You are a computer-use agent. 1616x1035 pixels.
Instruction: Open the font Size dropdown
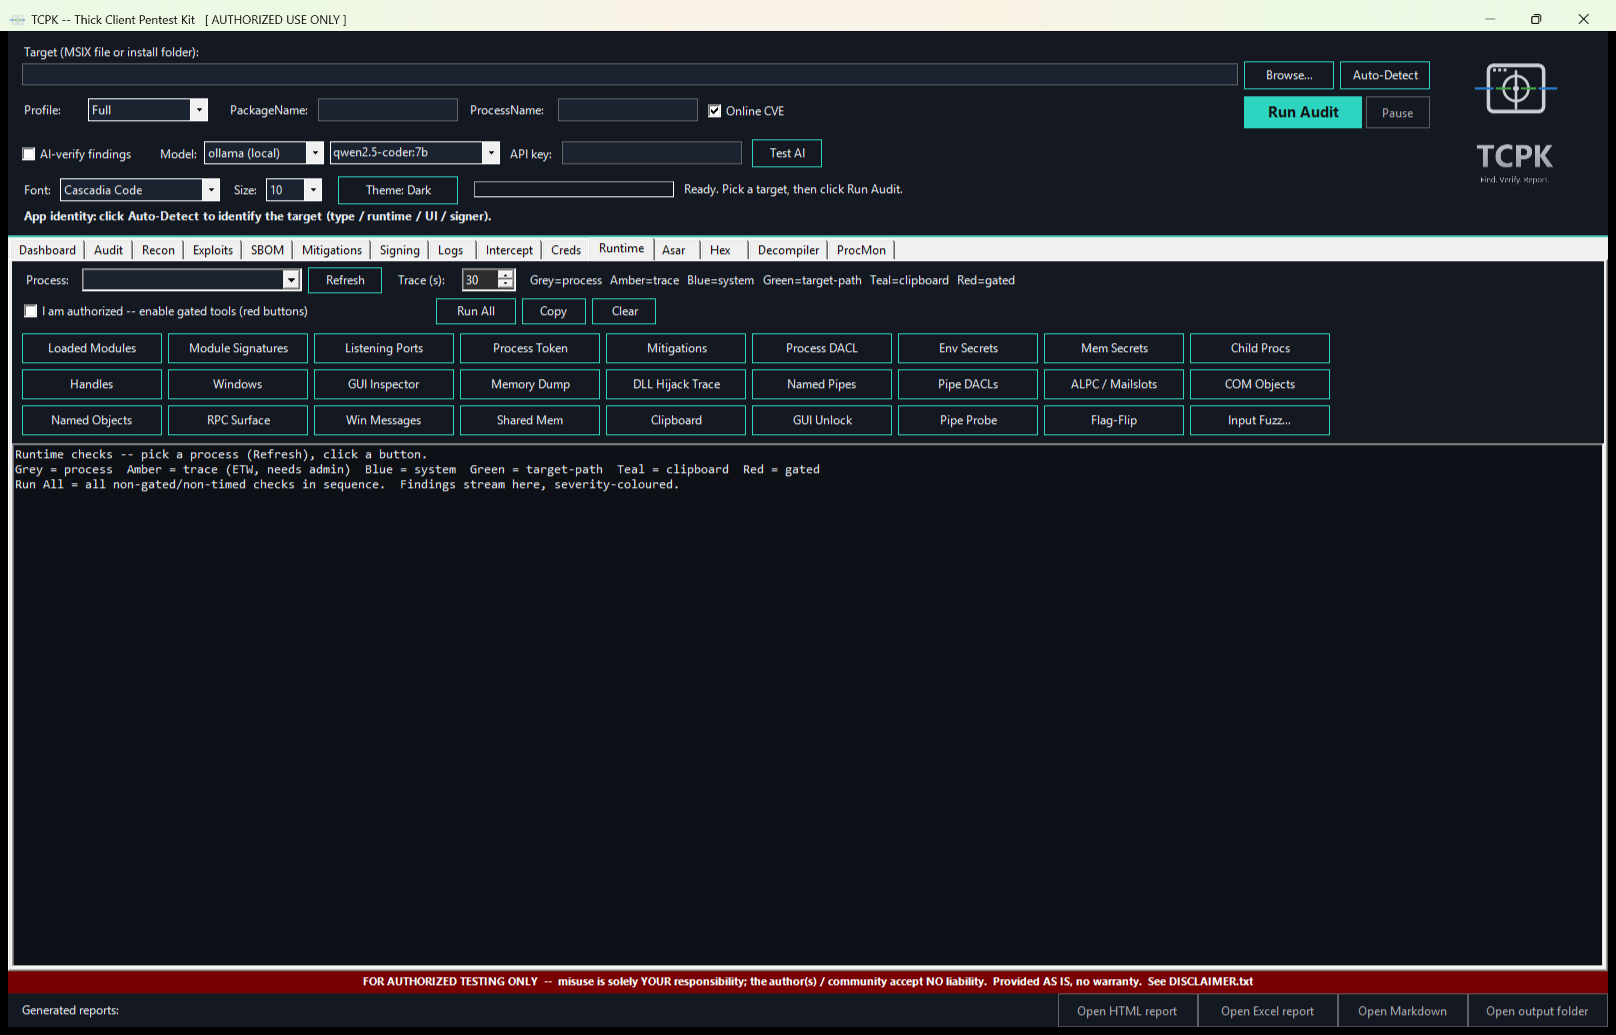point(313,190)
